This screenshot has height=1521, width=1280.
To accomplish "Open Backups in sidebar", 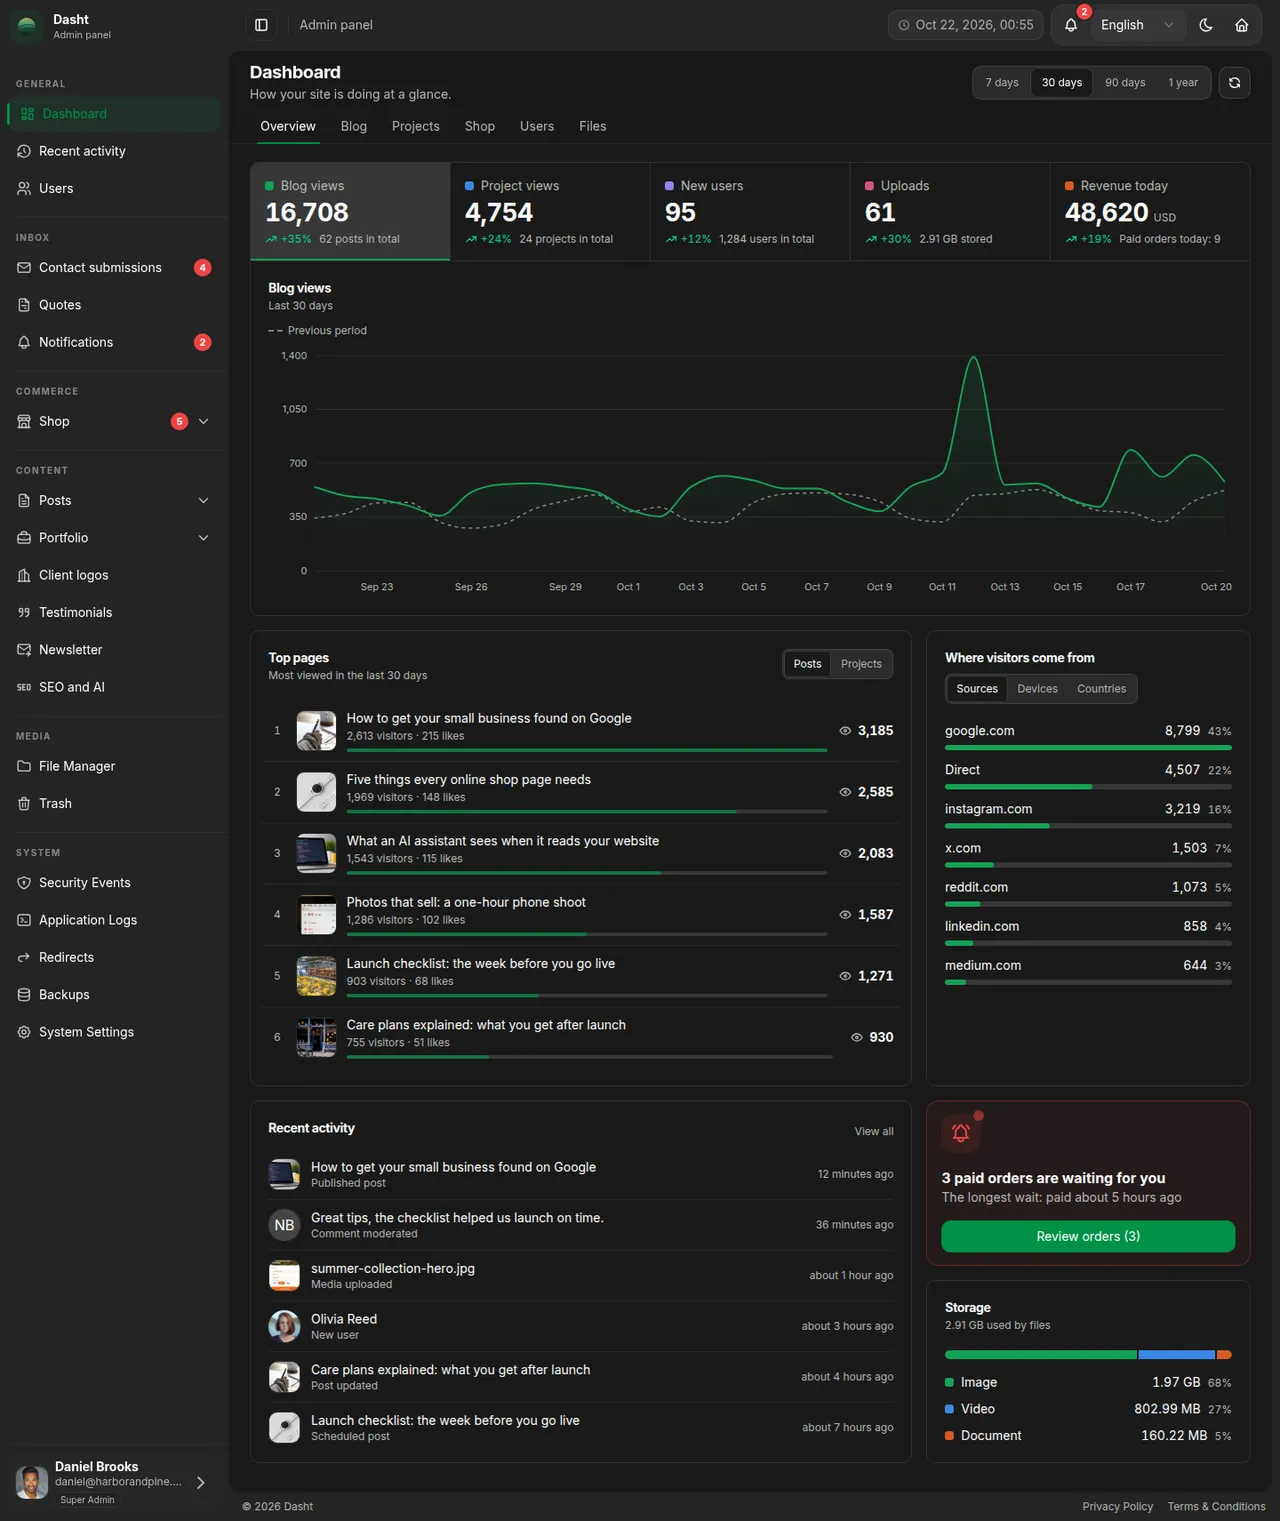I will [x=114, y=995].
